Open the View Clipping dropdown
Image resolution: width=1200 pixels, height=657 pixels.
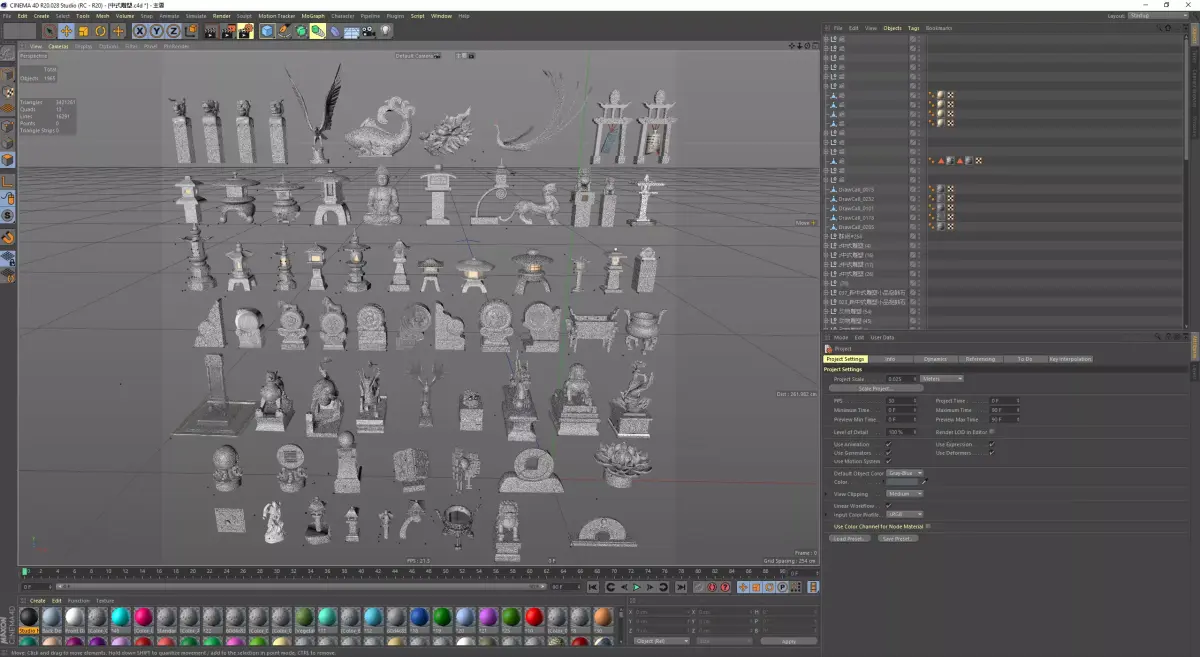point(905,494)
